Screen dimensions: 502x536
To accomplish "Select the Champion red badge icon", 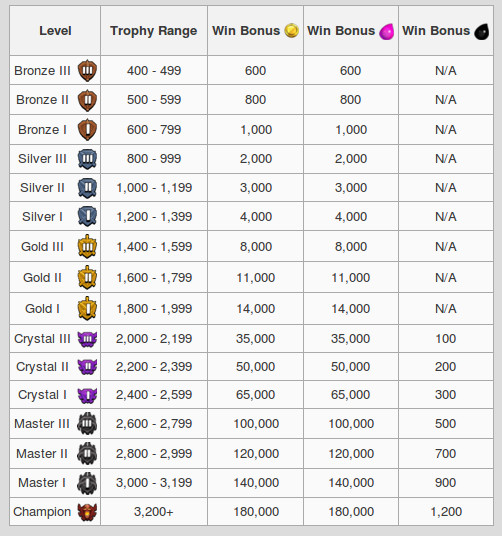I will click(x=87, y=512).
